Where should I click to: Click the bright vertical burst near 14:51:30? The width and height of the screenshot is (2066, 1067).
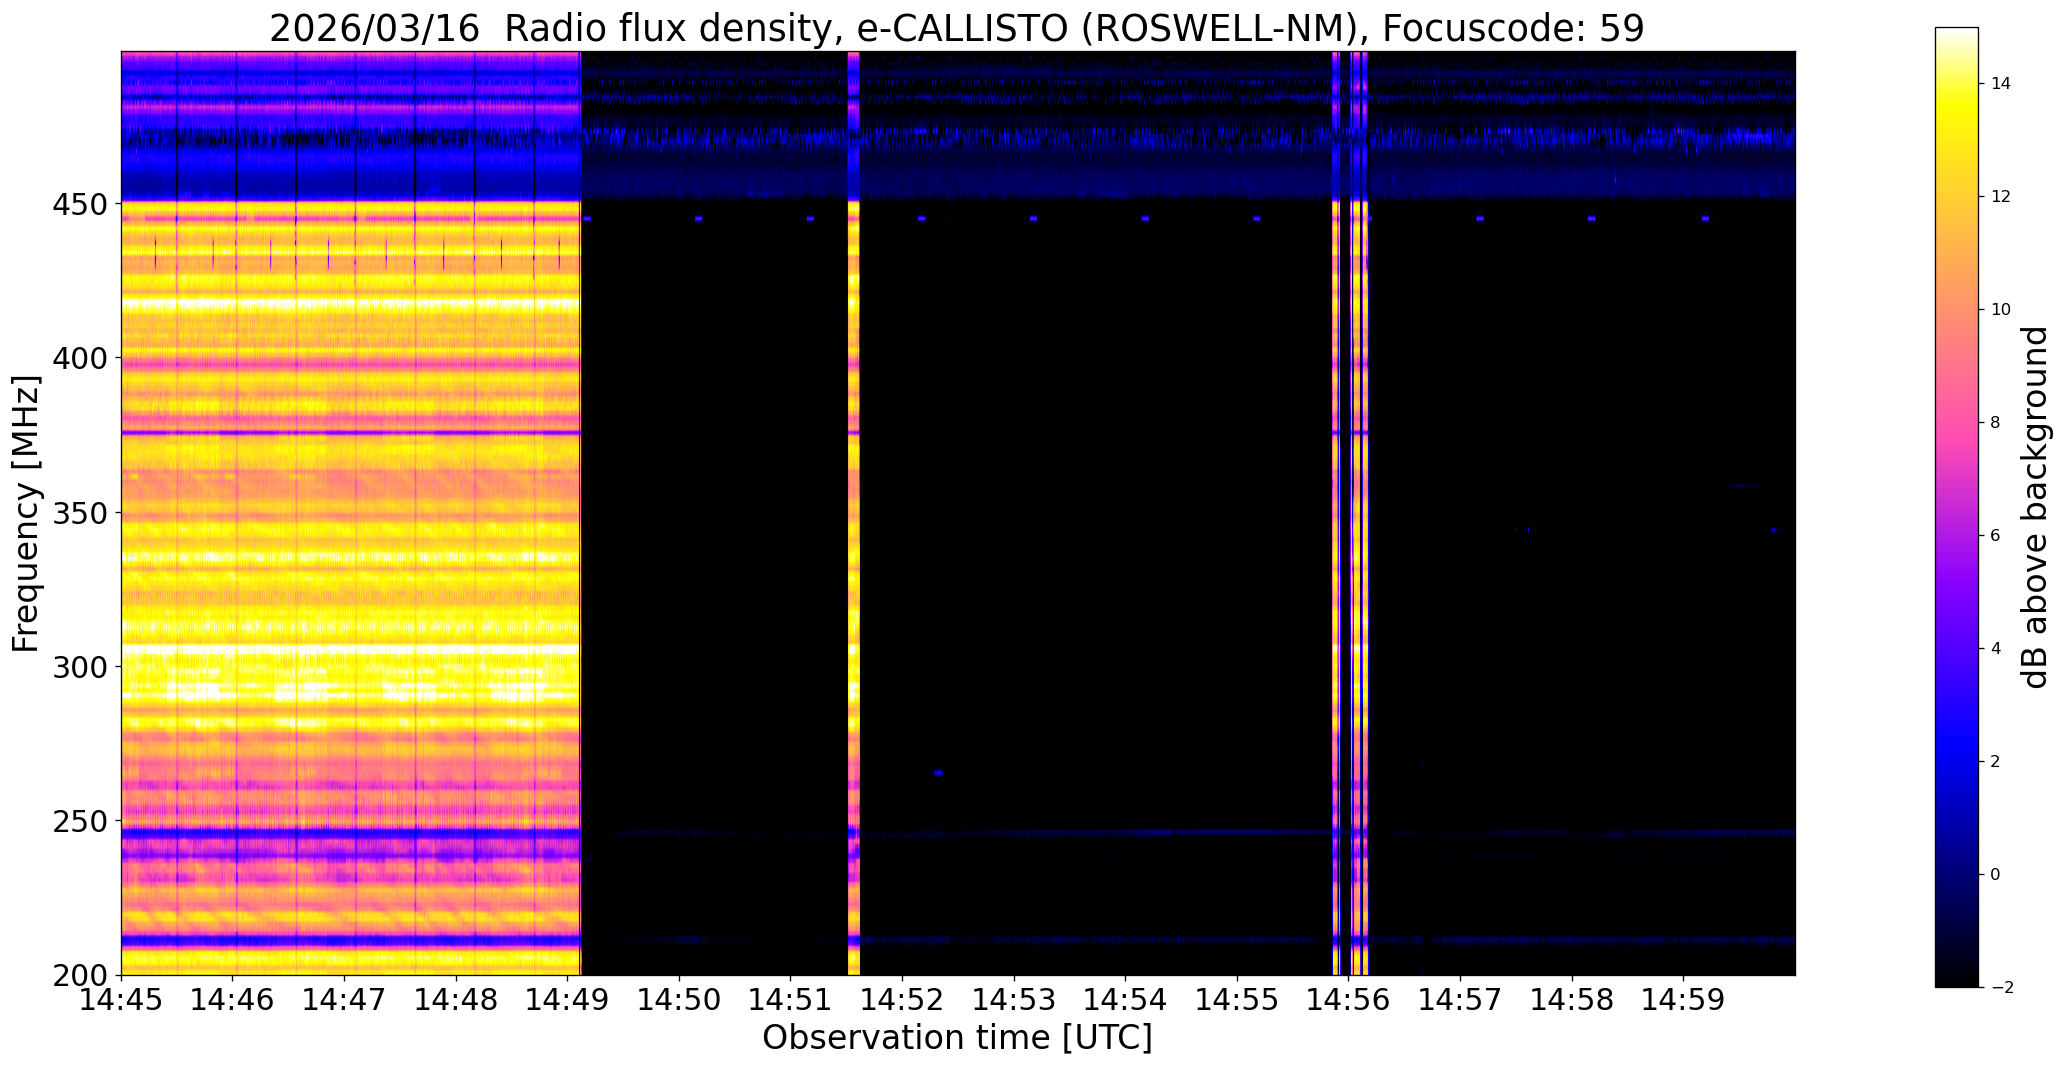point(854,513)
